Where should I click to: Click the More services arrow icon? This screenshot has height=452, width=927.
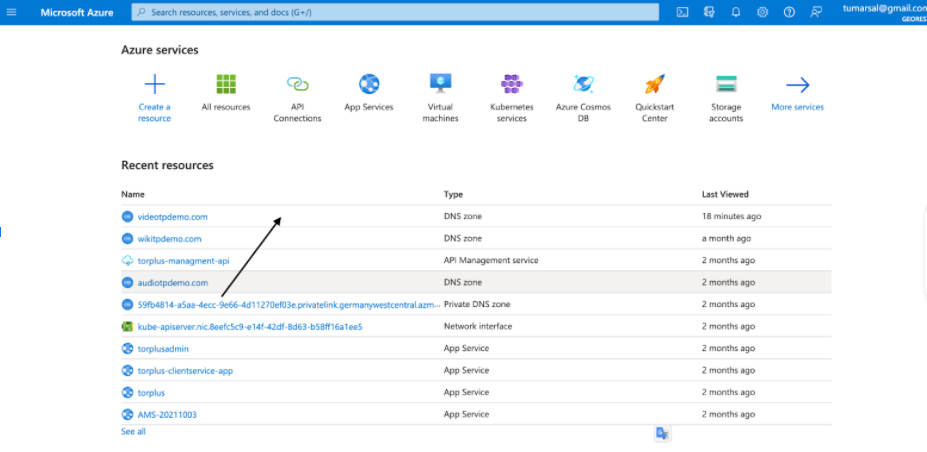798,85
